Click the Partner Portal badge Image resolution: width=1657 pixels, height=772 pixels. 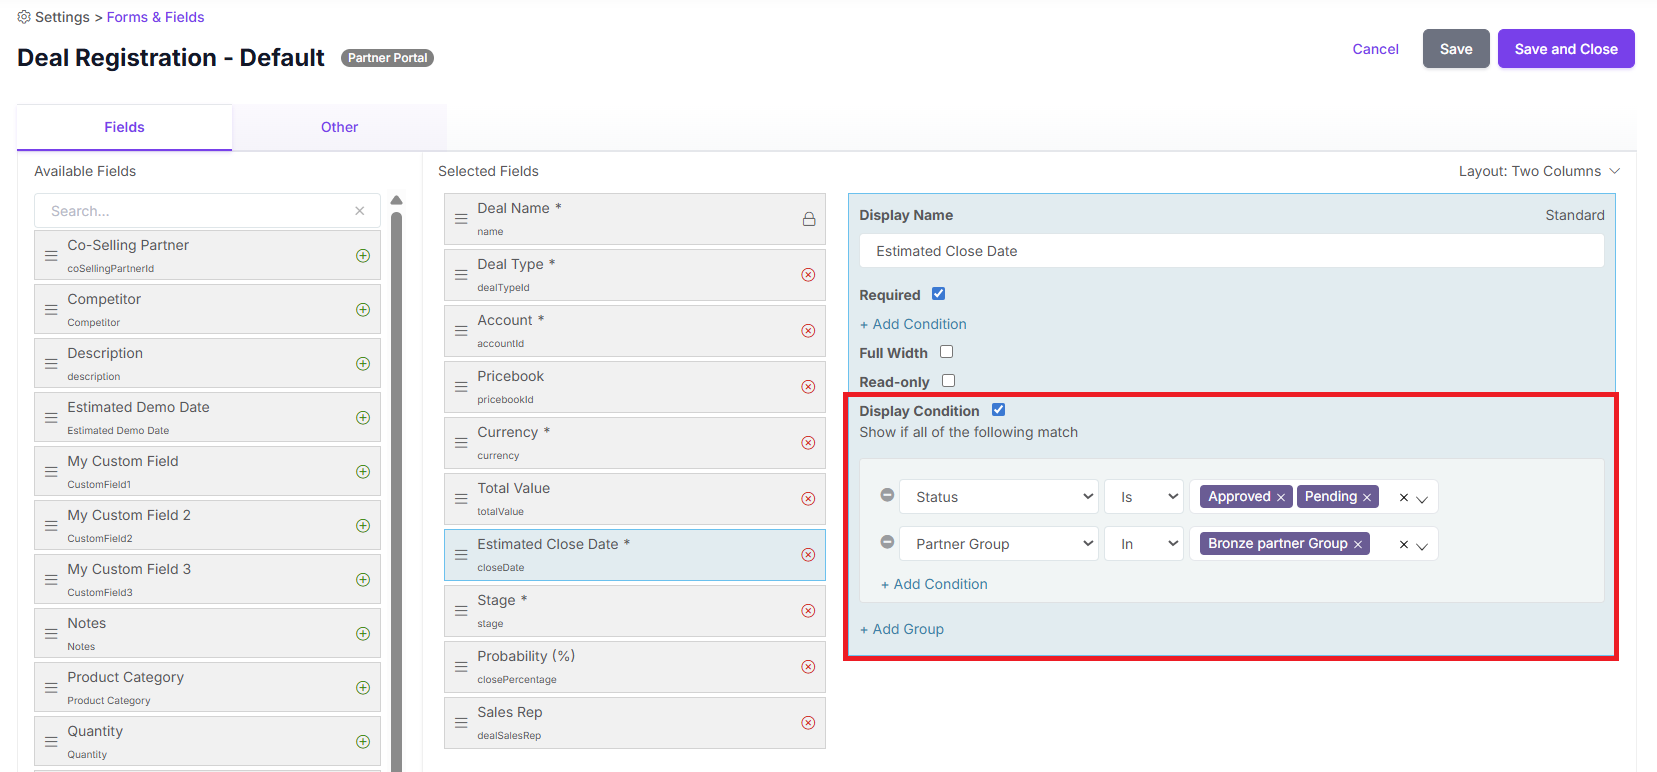pos(387,58)
